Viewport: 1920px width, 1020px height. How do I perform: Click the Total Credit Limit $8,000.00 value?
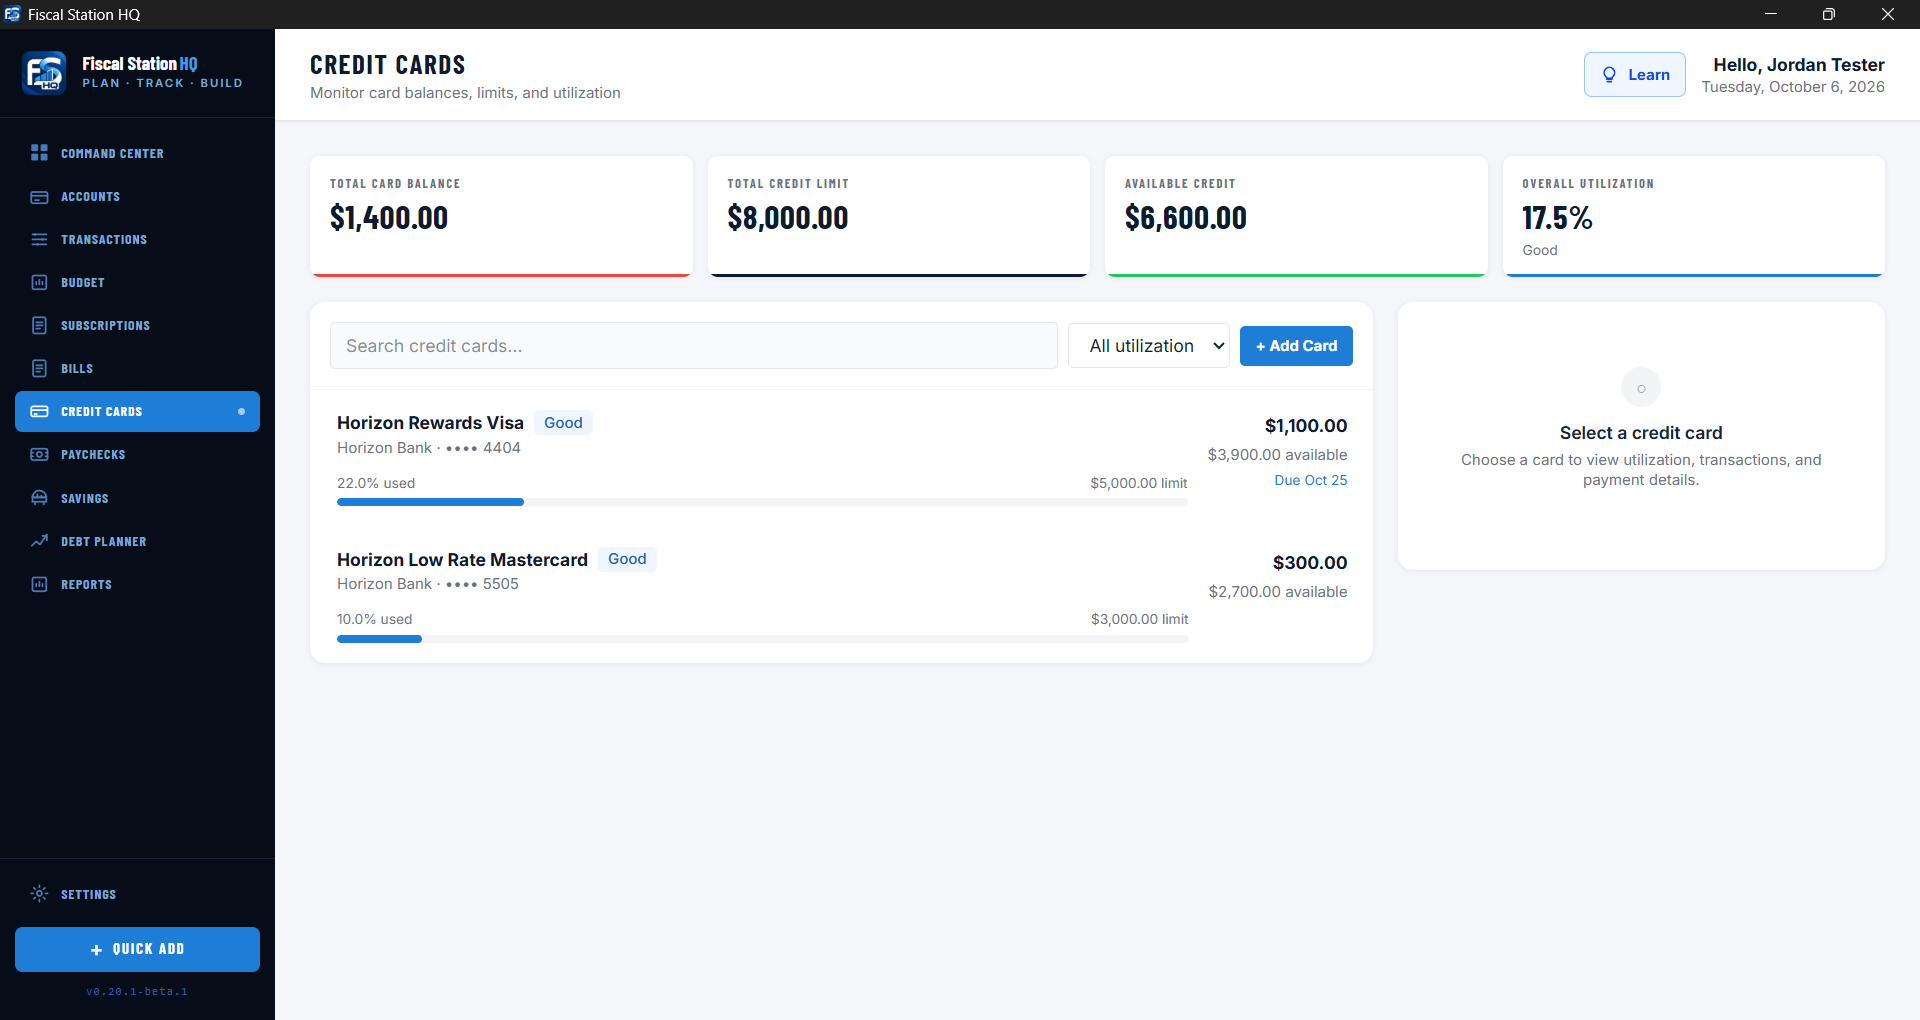pyautogui.click(x=788, y=218)
